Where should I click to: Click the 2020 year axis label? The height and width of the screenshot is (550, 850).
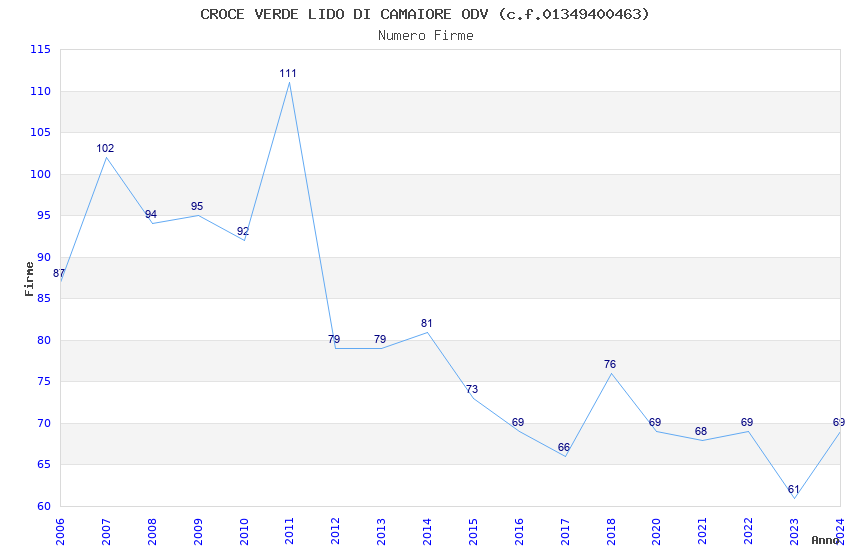pyautogui.click(x=656, y=531)
